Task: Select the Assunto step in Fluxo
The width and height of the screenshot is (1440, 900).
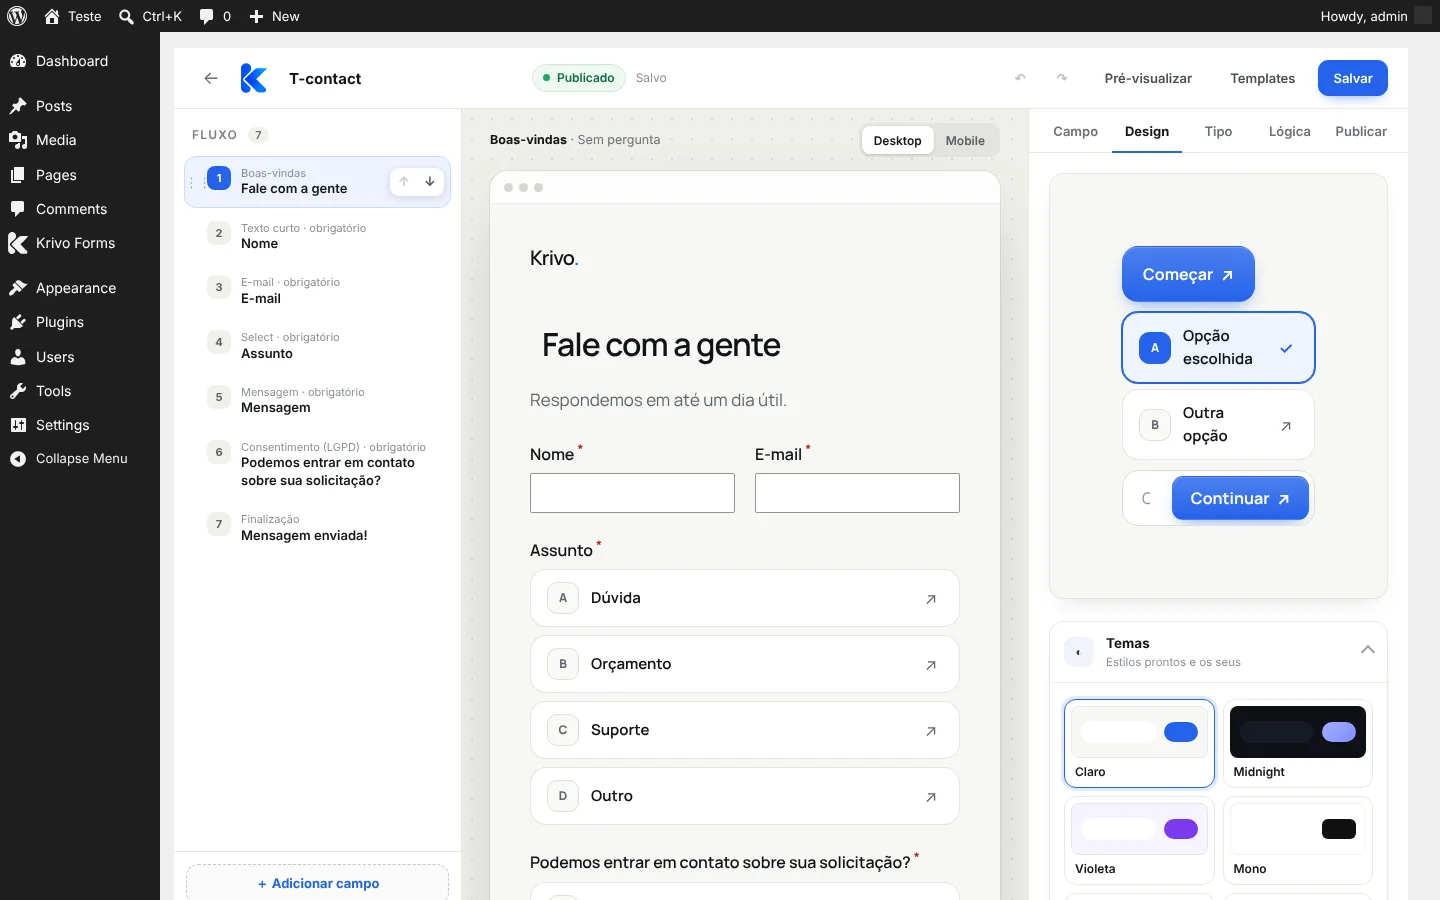Action: point(318,346)
